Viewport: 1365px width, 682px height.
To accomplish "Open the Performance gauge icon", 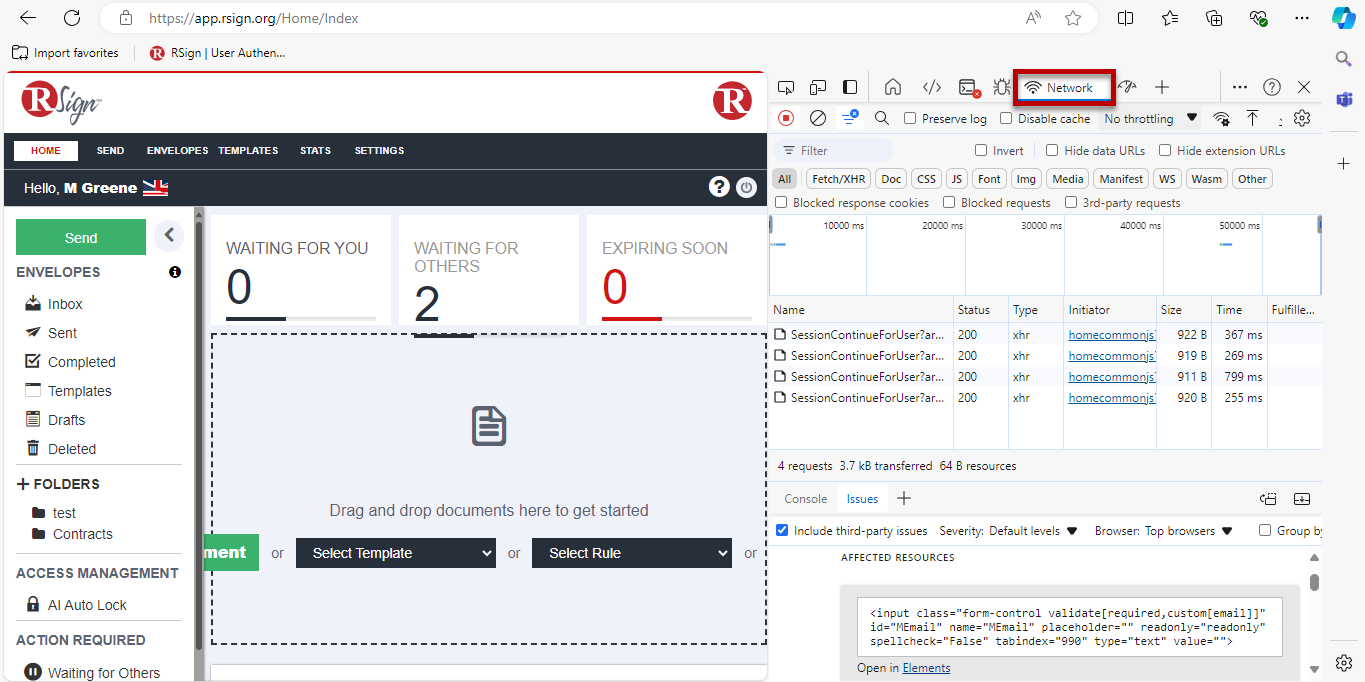I will pos(1127,87).
